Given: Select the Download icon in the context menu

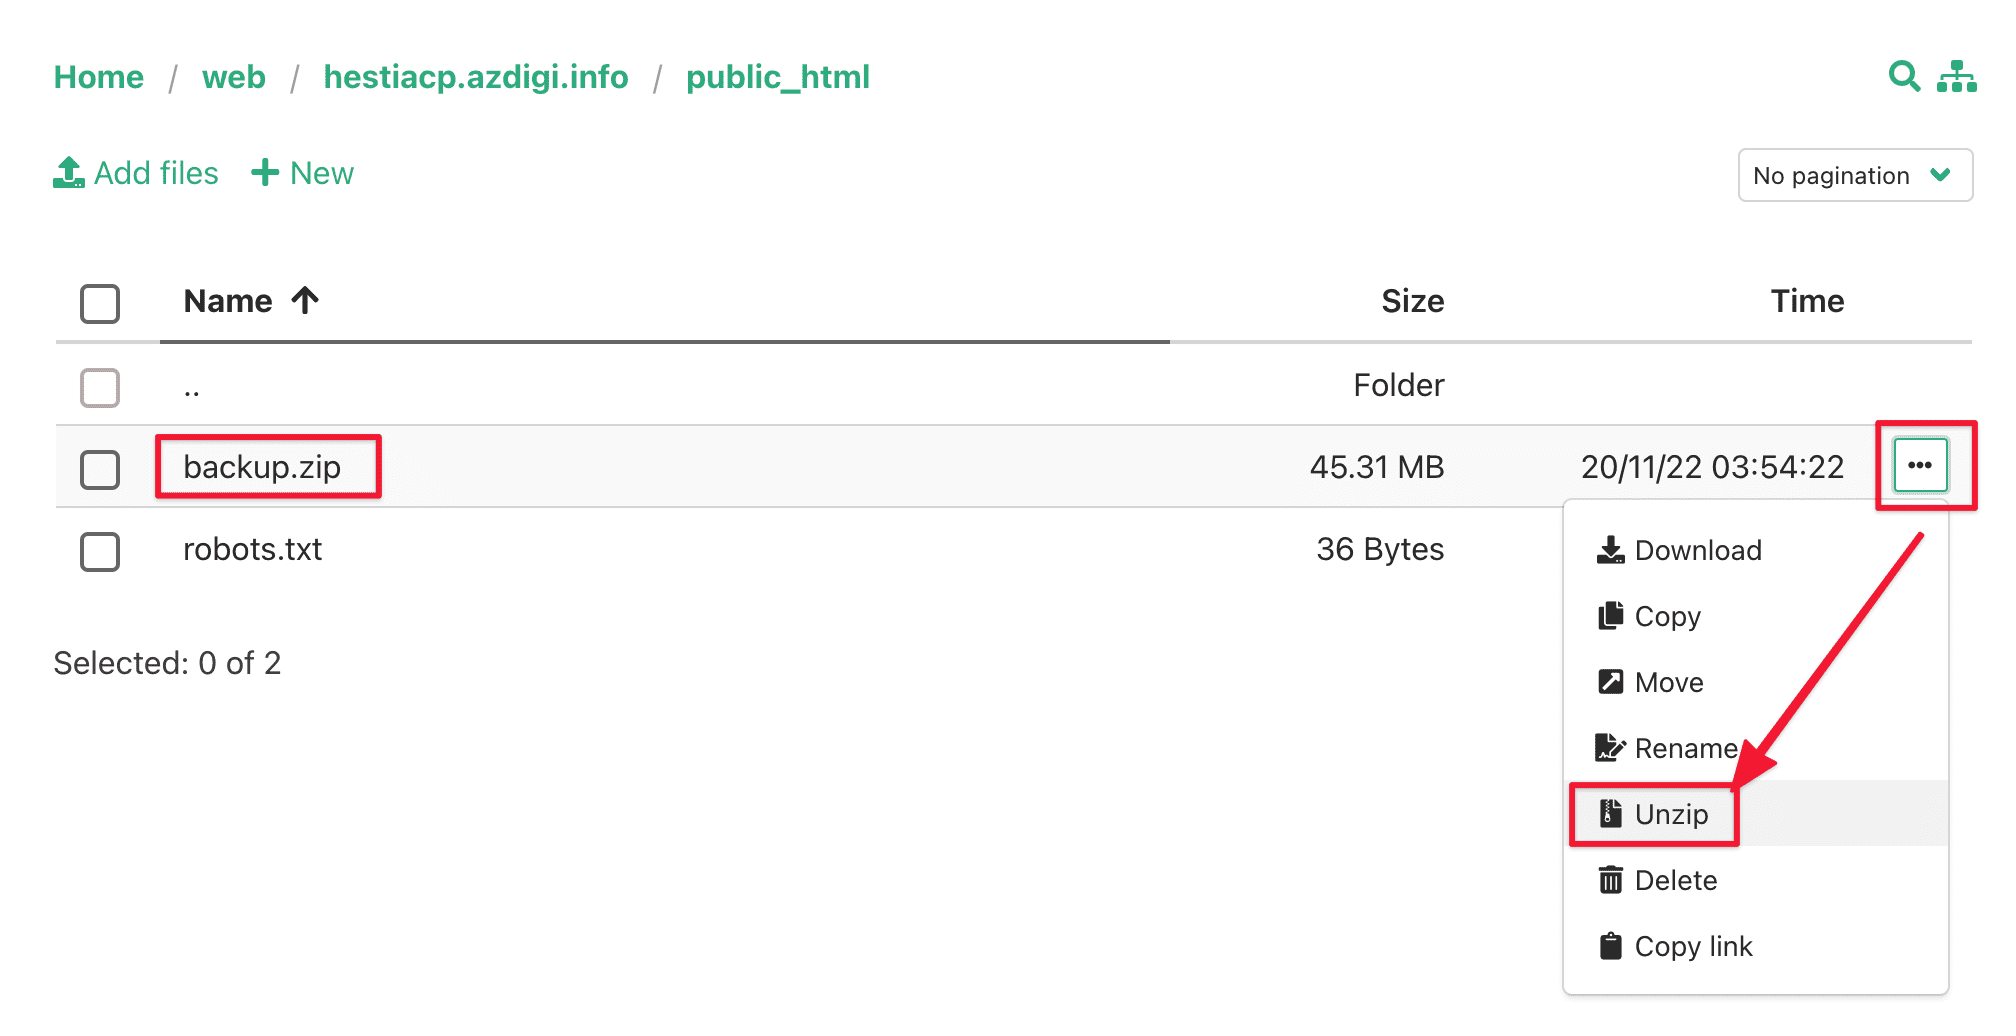Looking at the screenshot, I should (x=1610, y=549).
